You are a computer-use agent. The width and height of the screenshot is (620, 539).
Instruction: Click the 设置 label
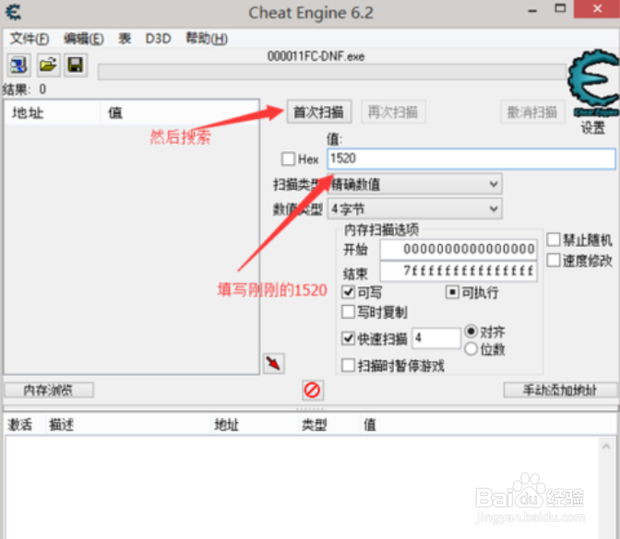pos(593,128)
